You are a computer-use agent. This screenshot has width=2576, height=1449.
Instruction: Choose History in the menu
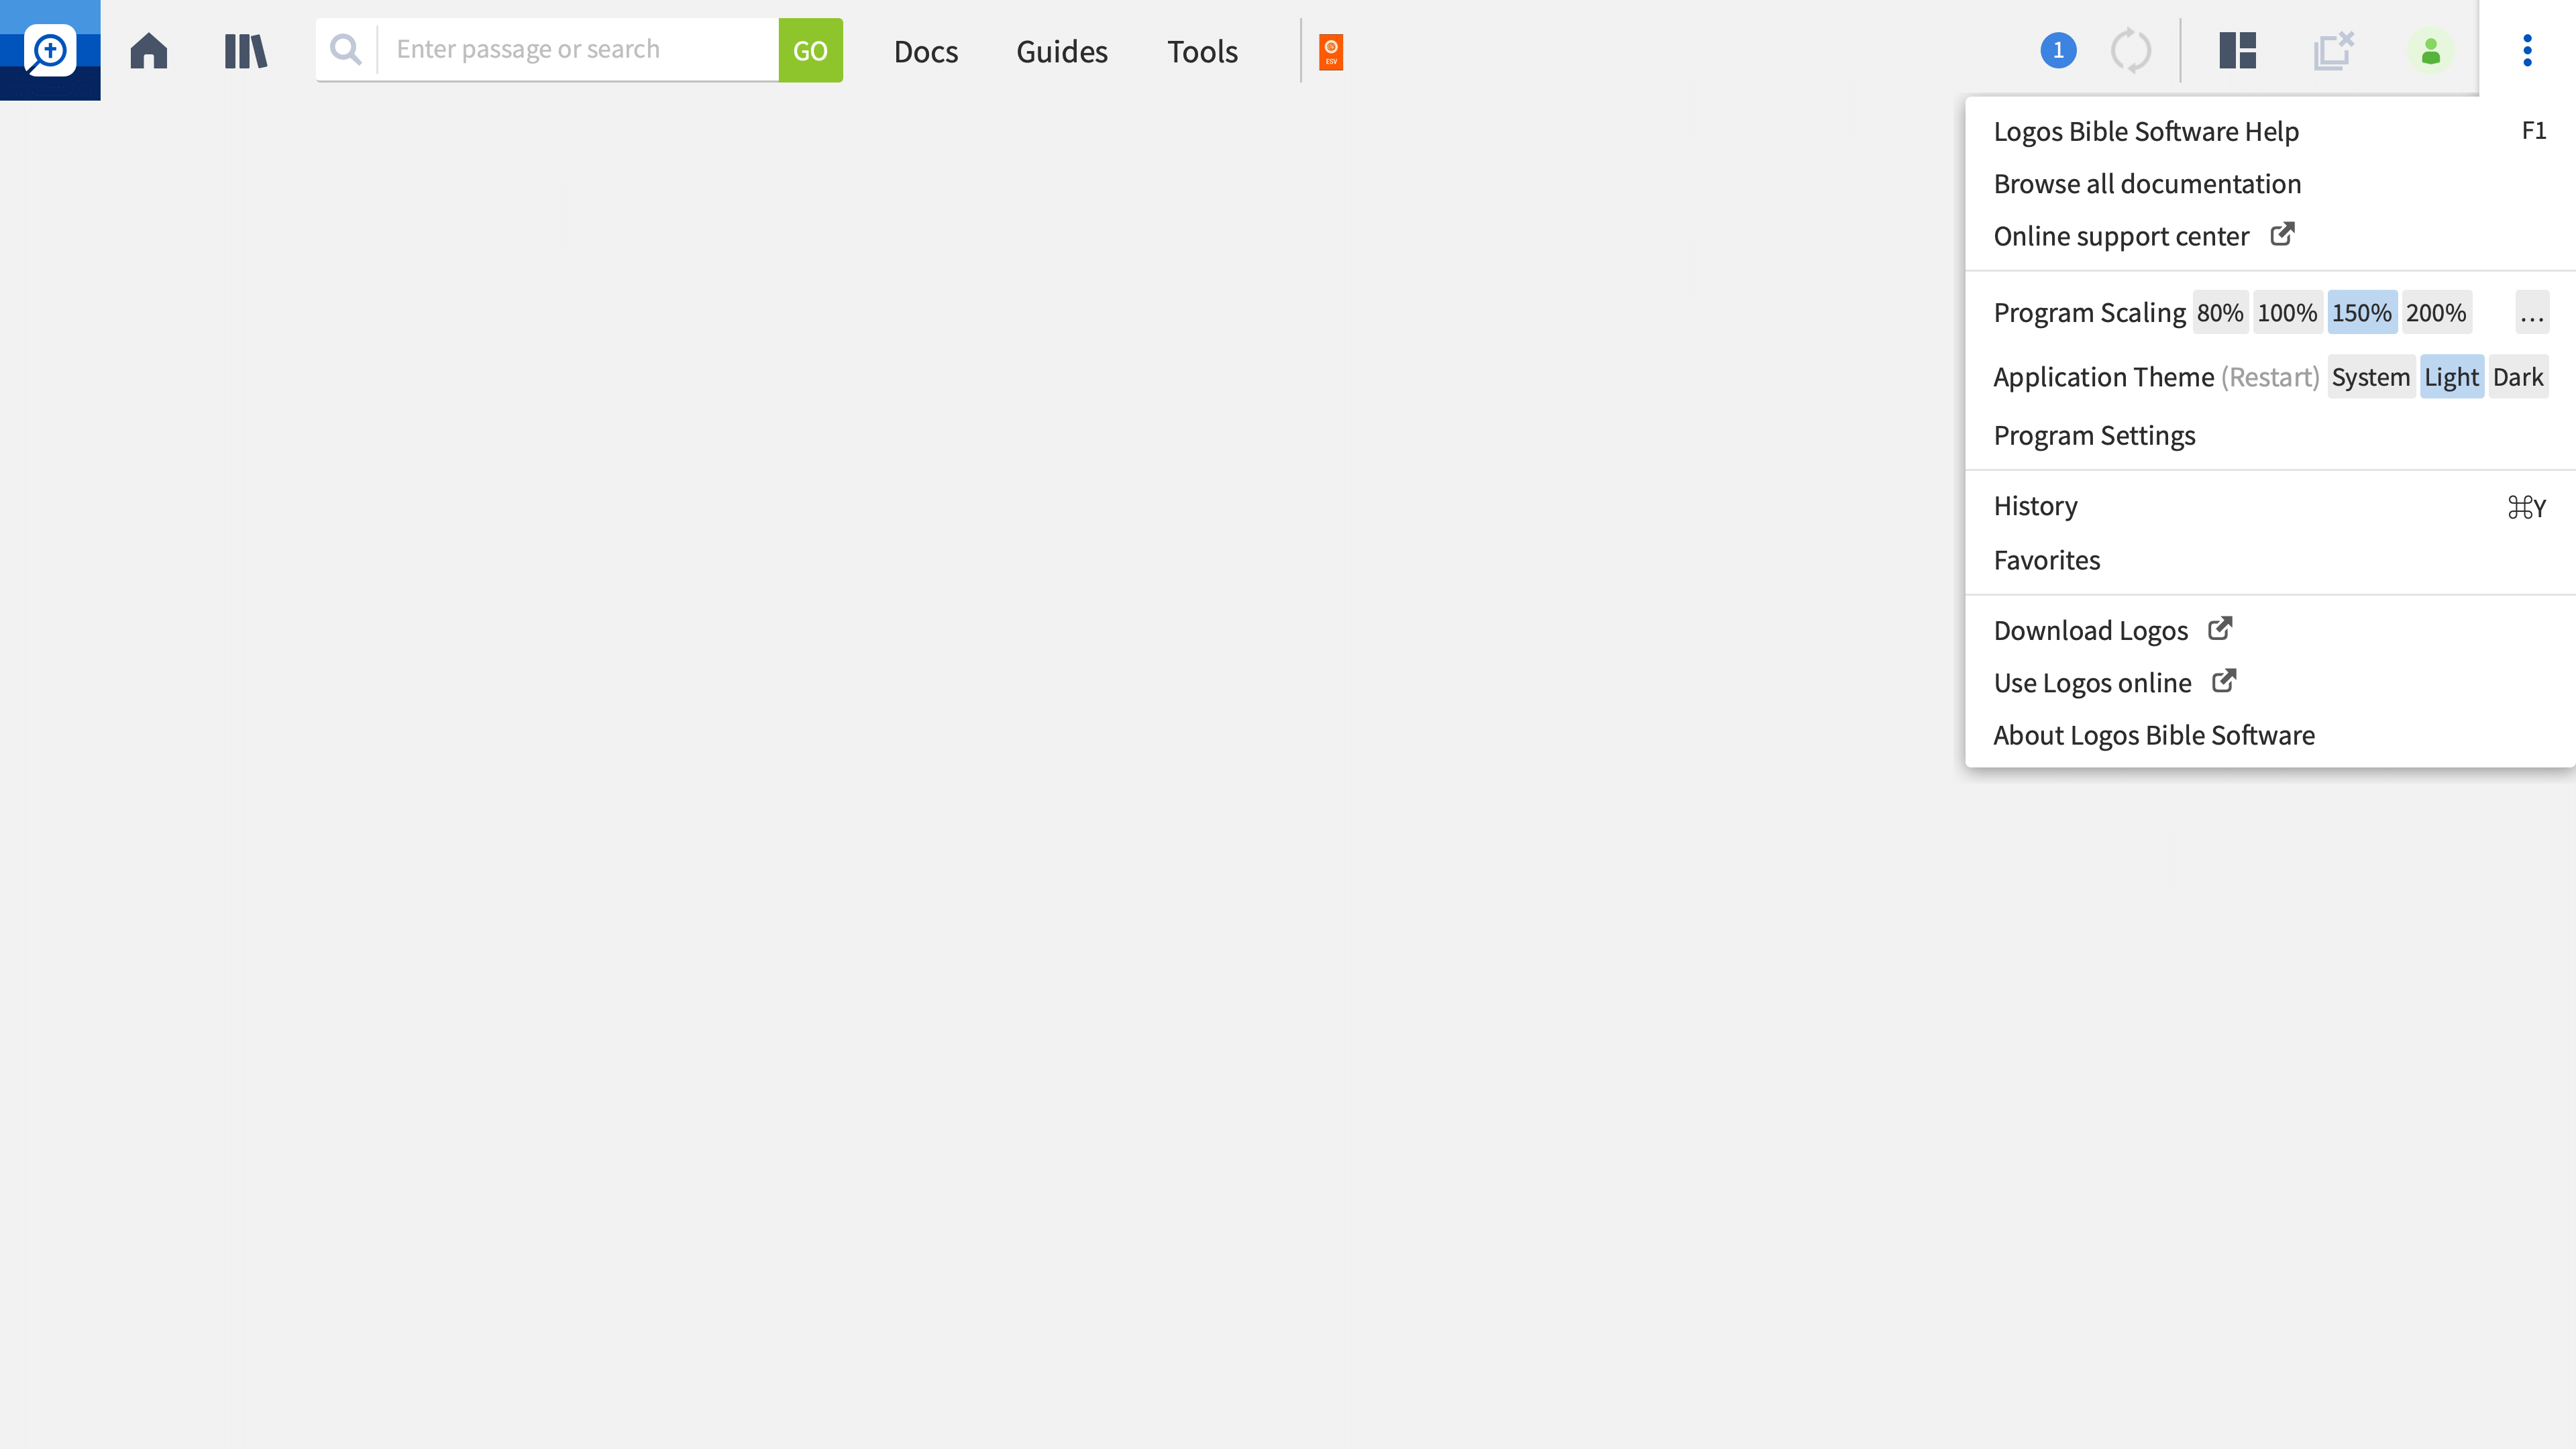click(2035, 506)
